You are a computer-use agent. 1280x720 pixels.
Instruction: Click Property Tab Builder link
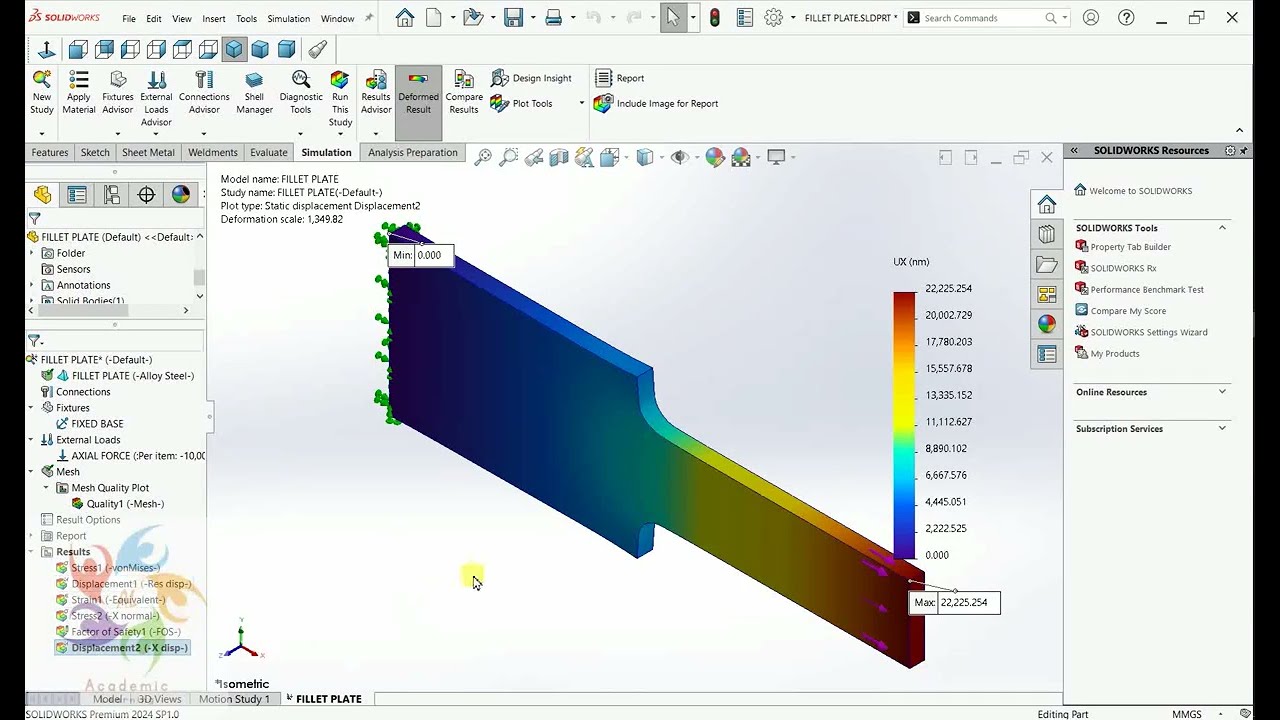click(x=1130, y=247)
